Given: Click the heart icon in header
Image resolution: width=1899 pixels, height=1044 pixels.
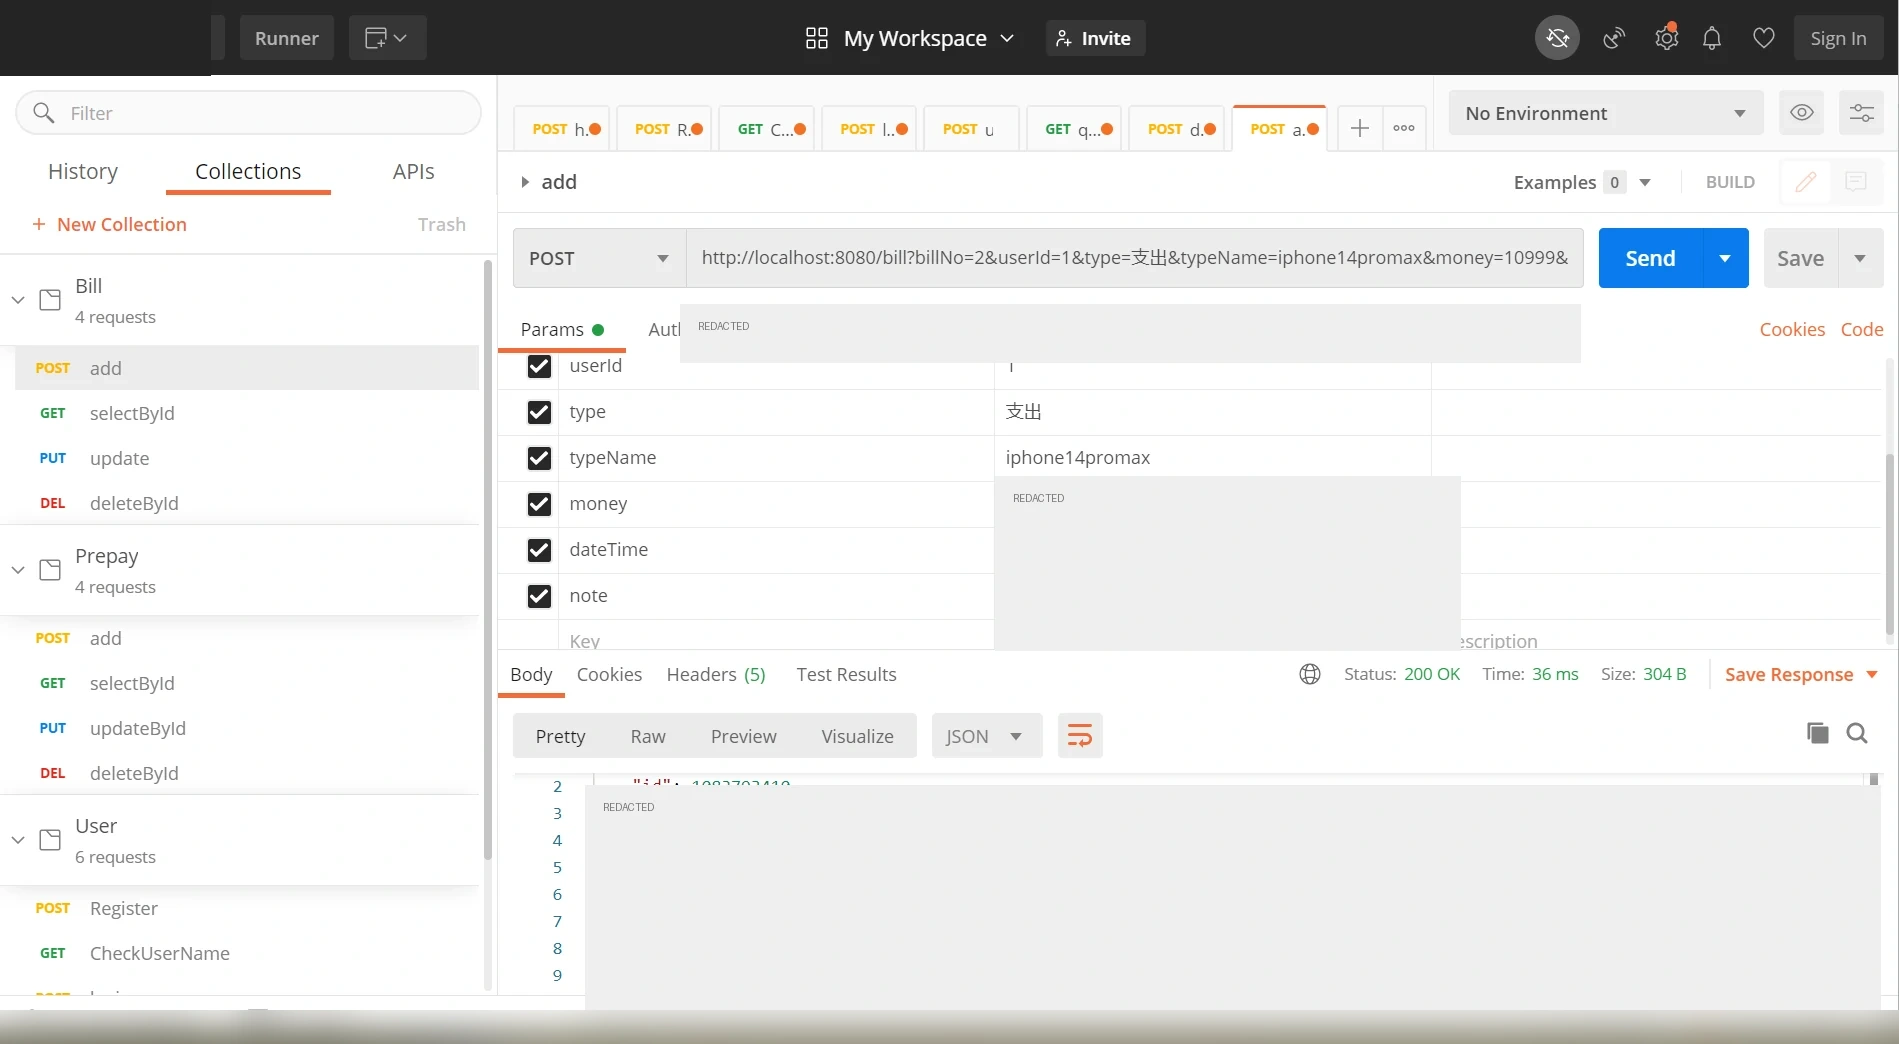Looking at the screenshot, I should (x=1764, y=38).
